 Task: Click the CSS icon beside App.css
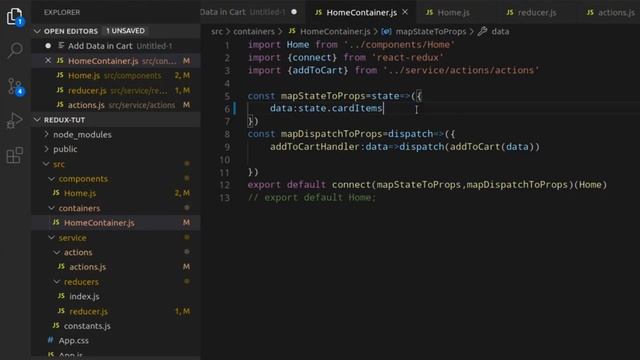51,340
